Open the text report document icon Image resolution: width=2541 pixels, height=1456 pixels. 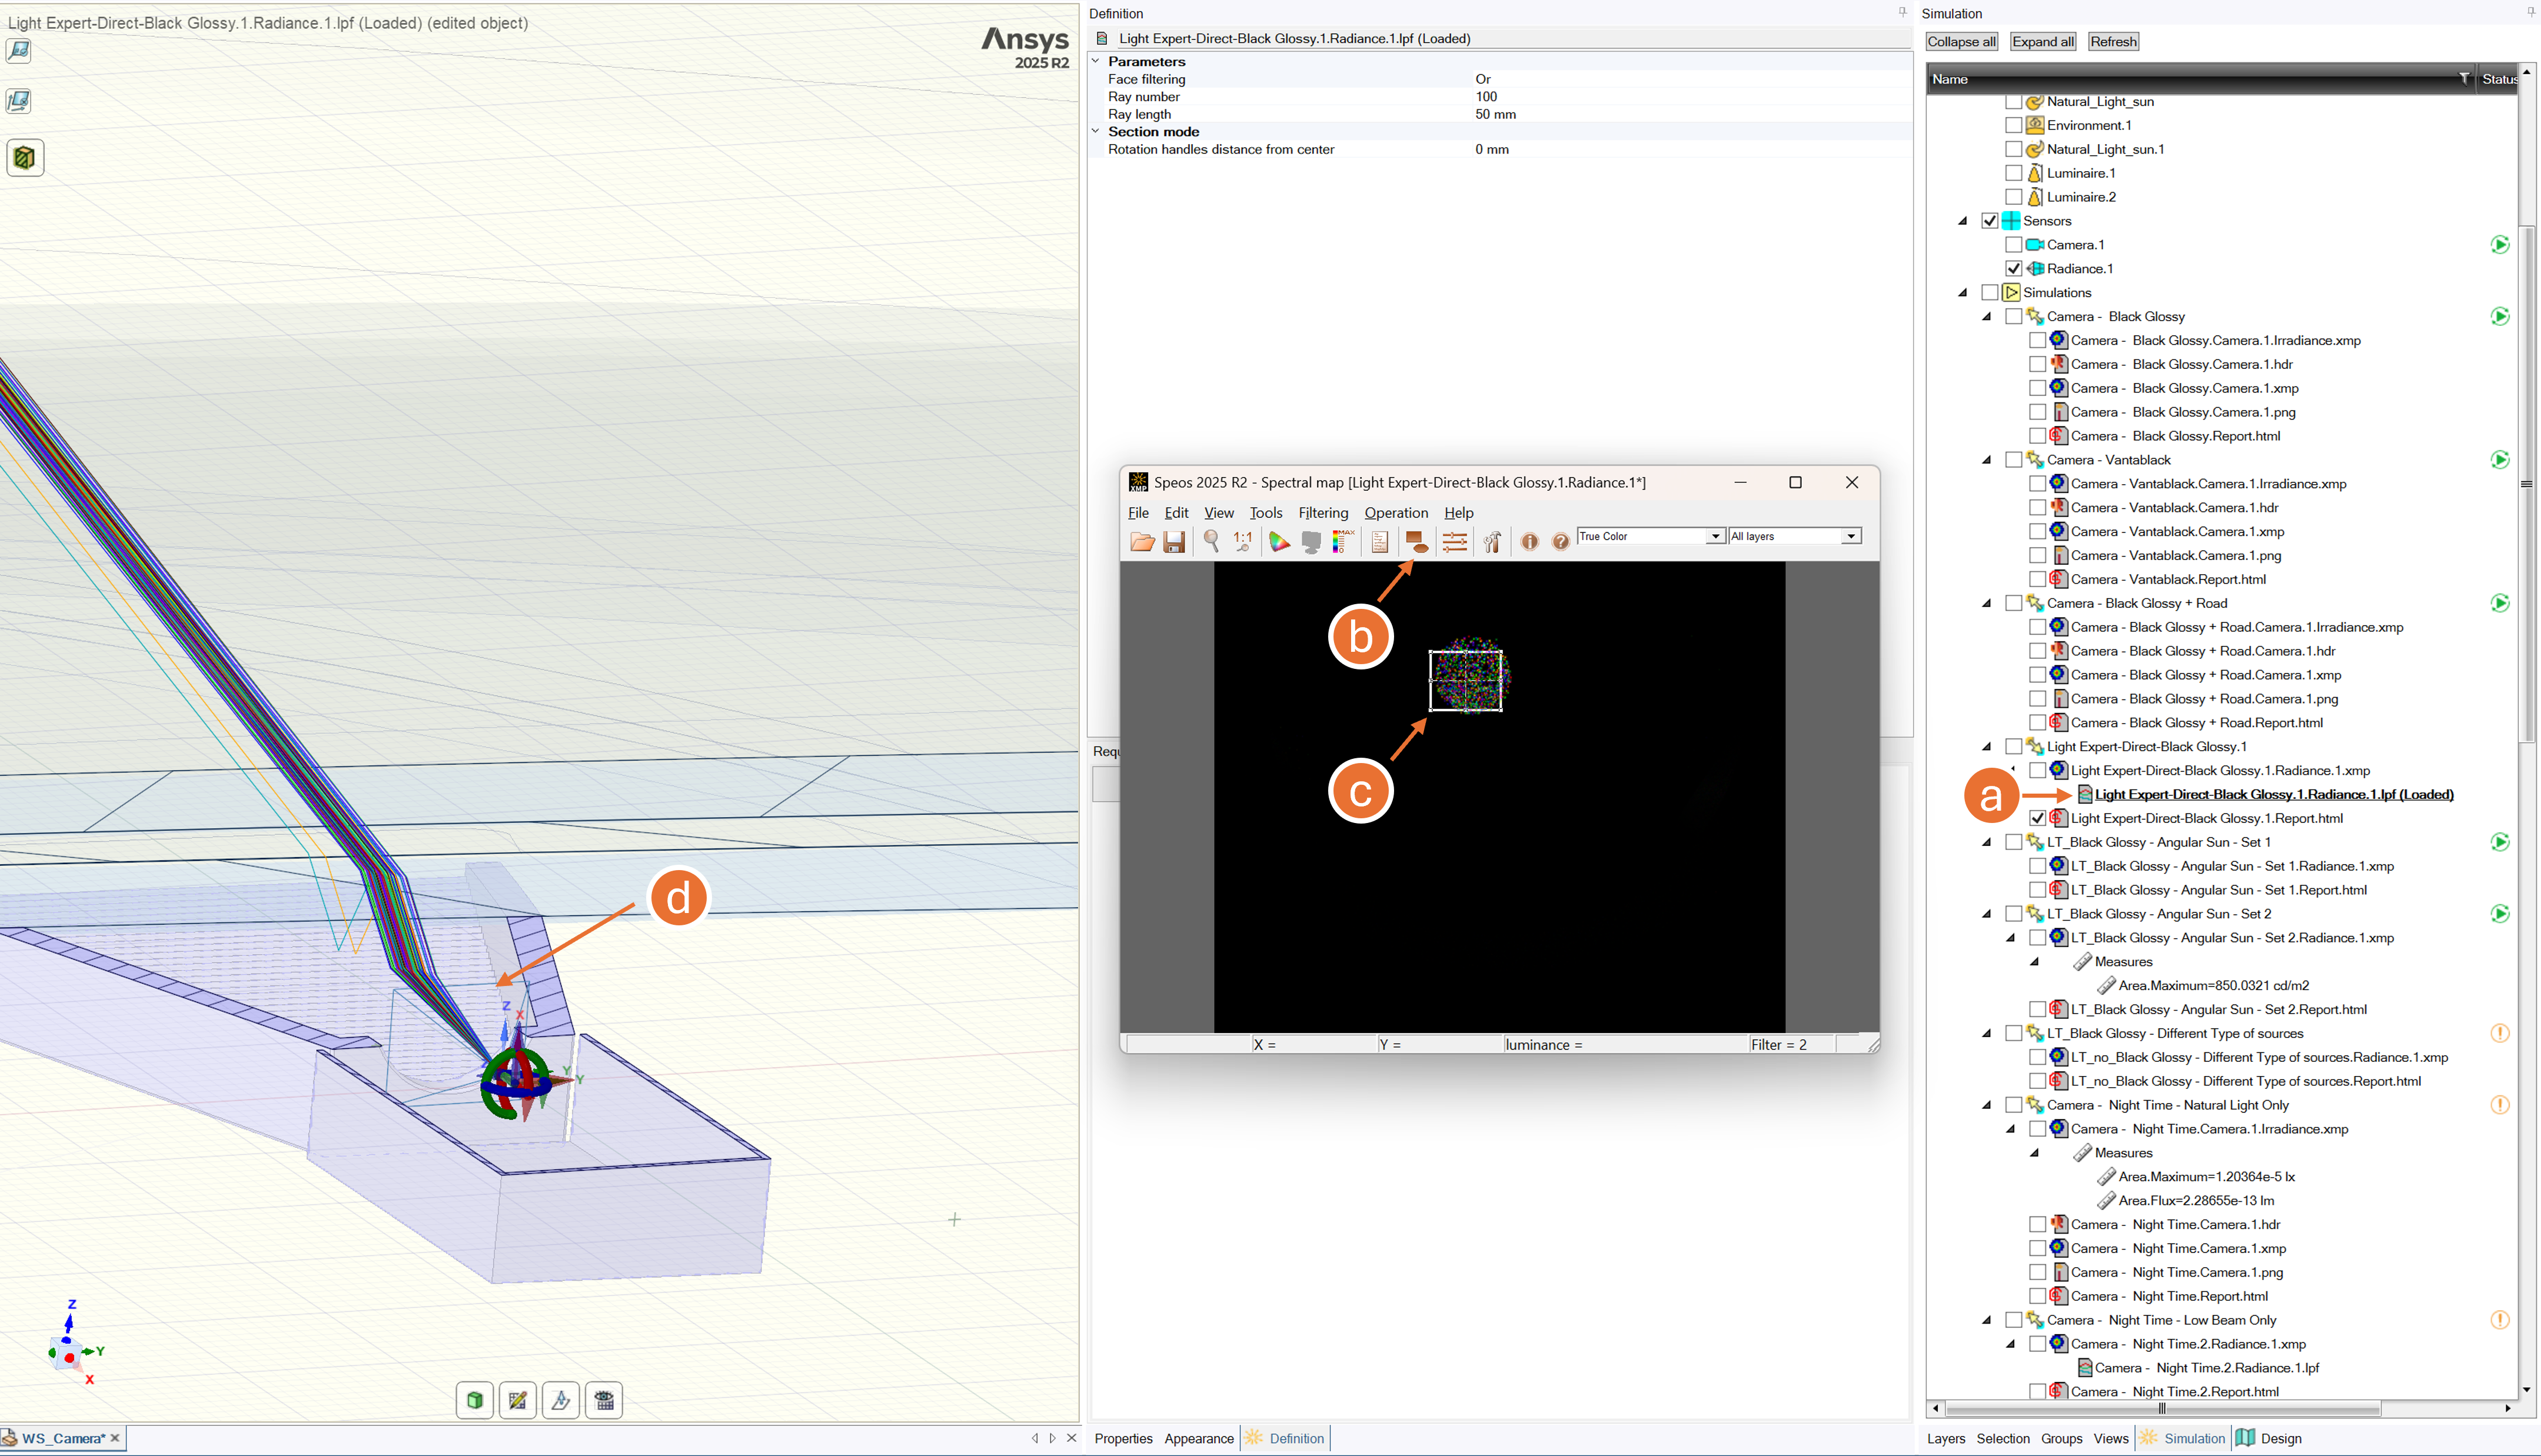1380,541
